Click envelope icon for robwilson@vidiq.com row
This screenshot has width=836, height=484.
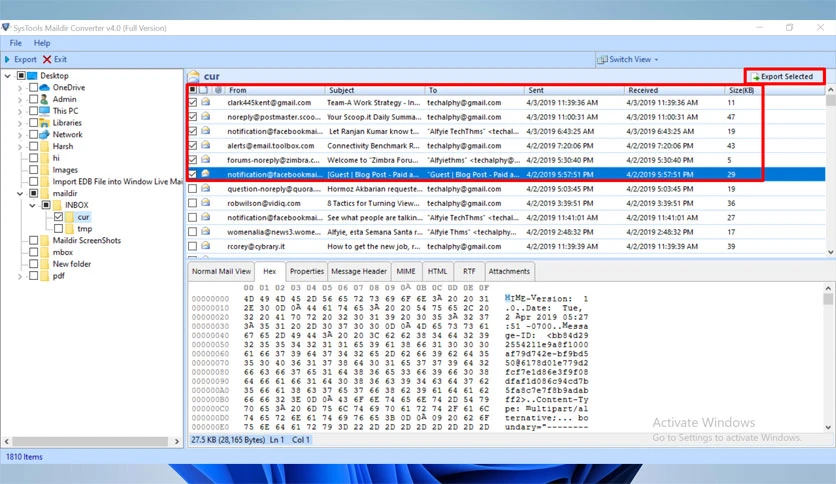(205, 203)
